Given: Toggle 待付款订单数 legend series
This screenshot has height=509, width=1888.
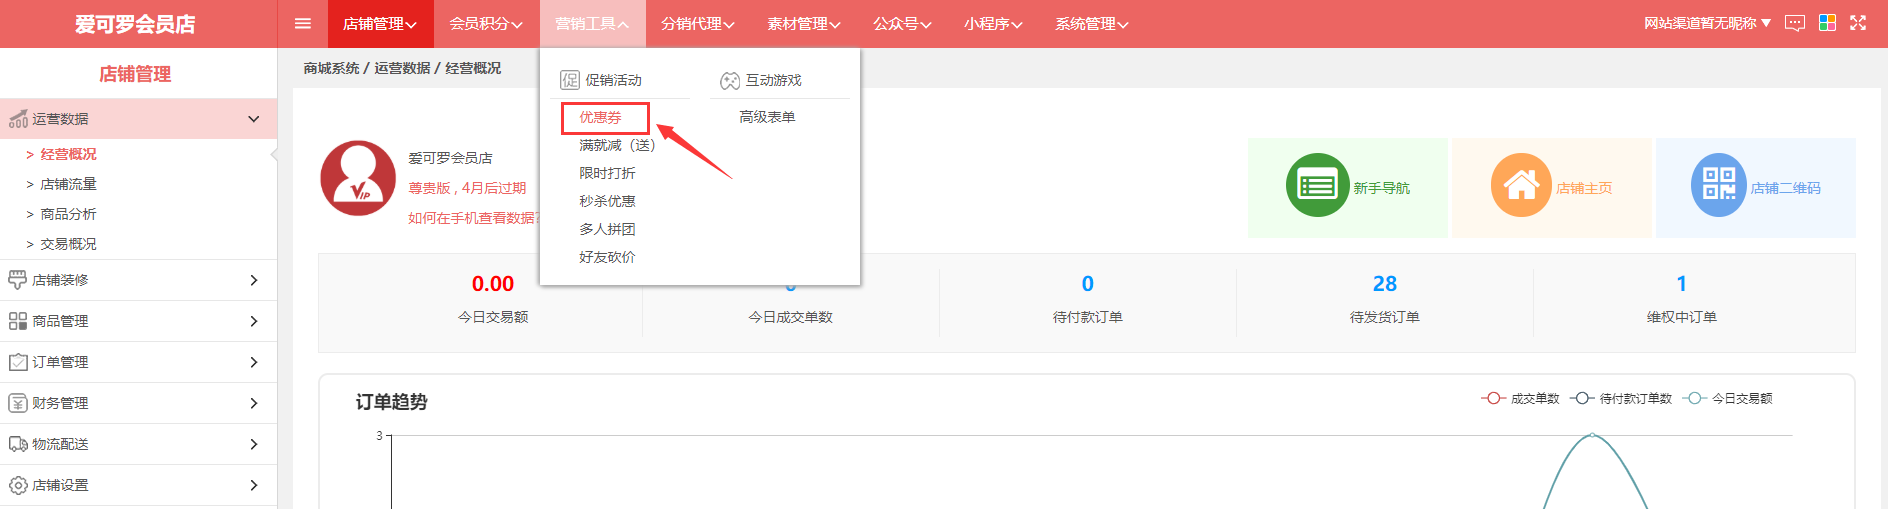Looking at the screenshot, I should 1621,398.
